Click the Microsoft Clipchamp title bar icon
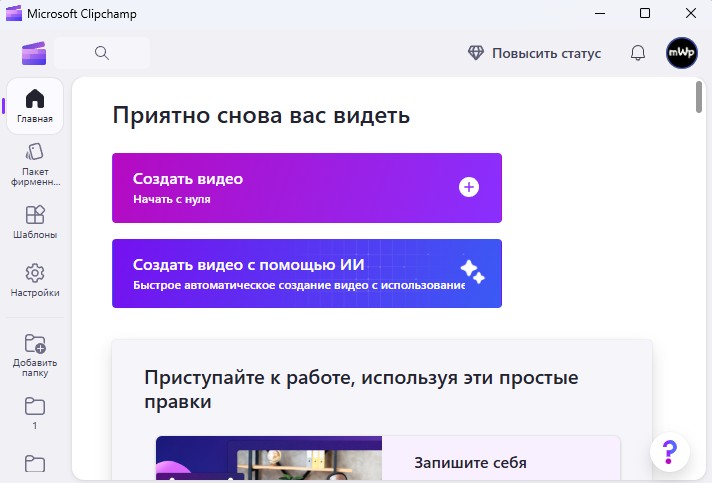Viewport: 712px width, 483px height. tap(14, 14)
